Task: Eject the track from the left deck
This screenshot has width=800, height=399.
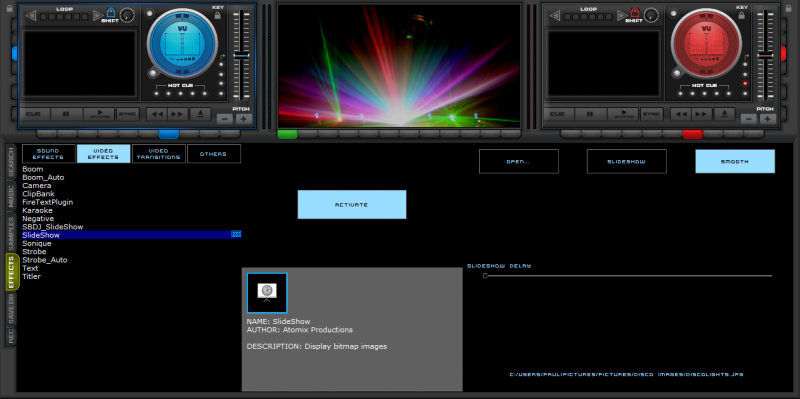Action: pos(201,114)
